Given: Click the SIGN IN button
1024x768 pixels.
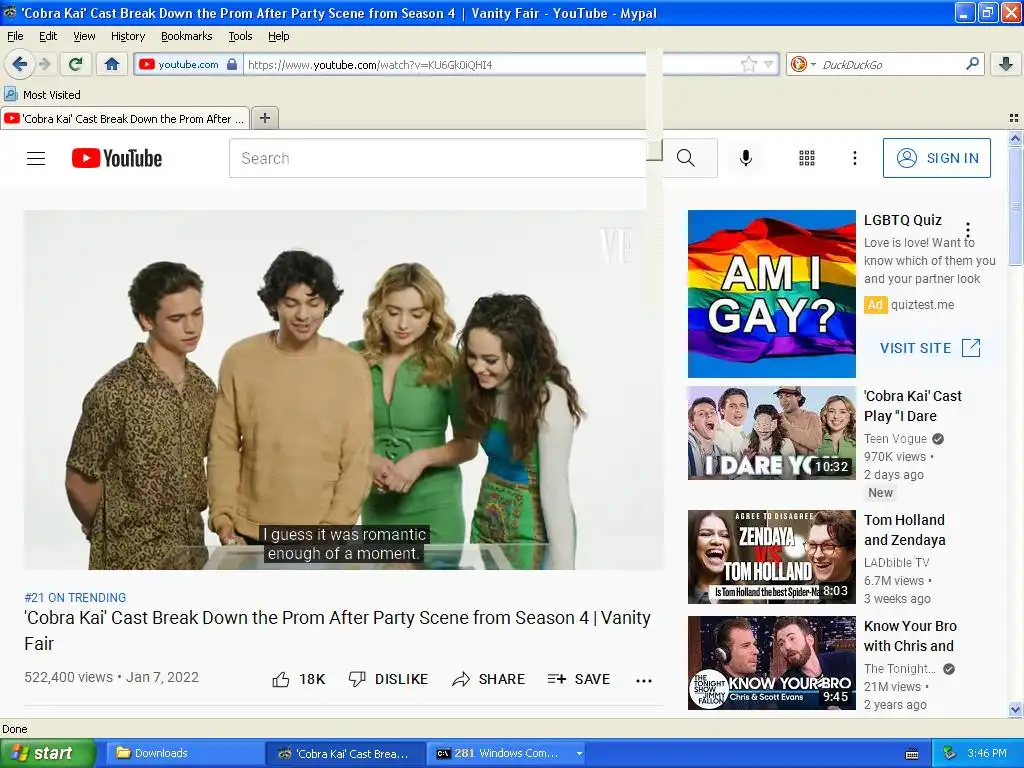Looking at the screenshot, I should click(936, 158).
